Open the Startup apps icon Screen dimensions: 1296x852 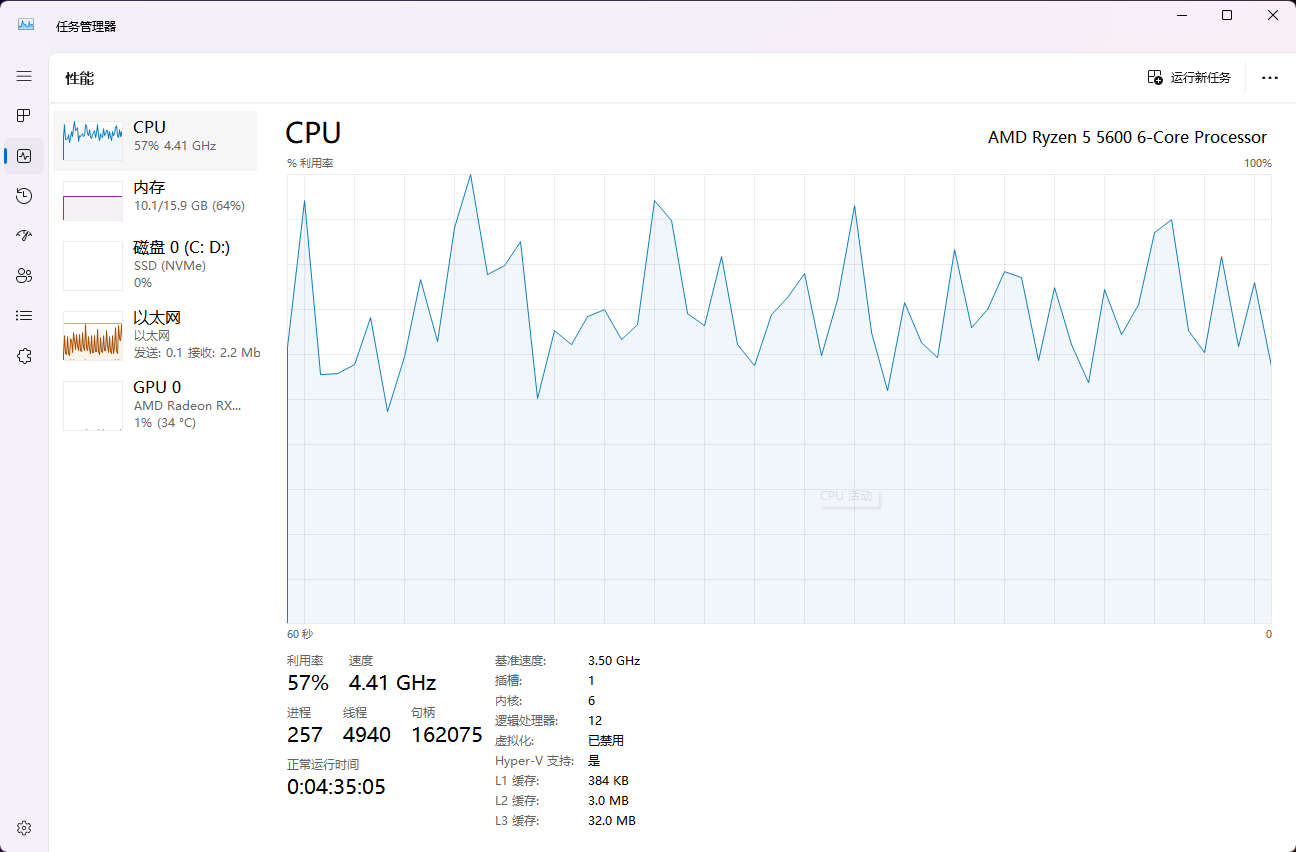(24, 236)
